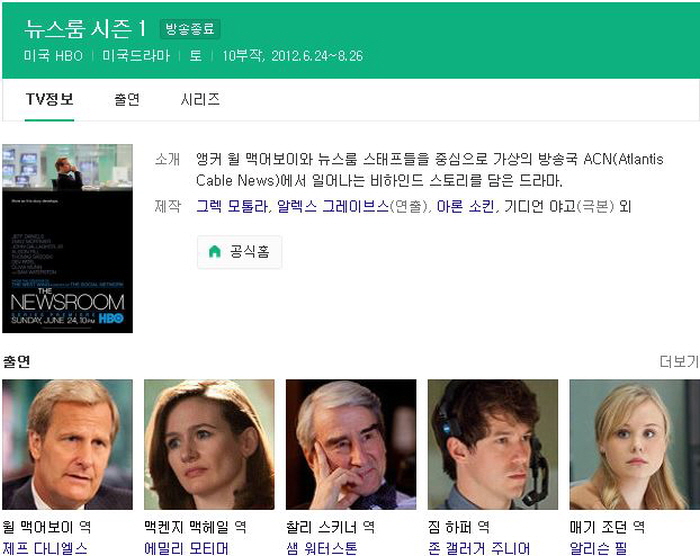This screenshot has height=556, width=700.
Task: Open the cast photo of 찰리 스키너
Action: coord(351,444)
